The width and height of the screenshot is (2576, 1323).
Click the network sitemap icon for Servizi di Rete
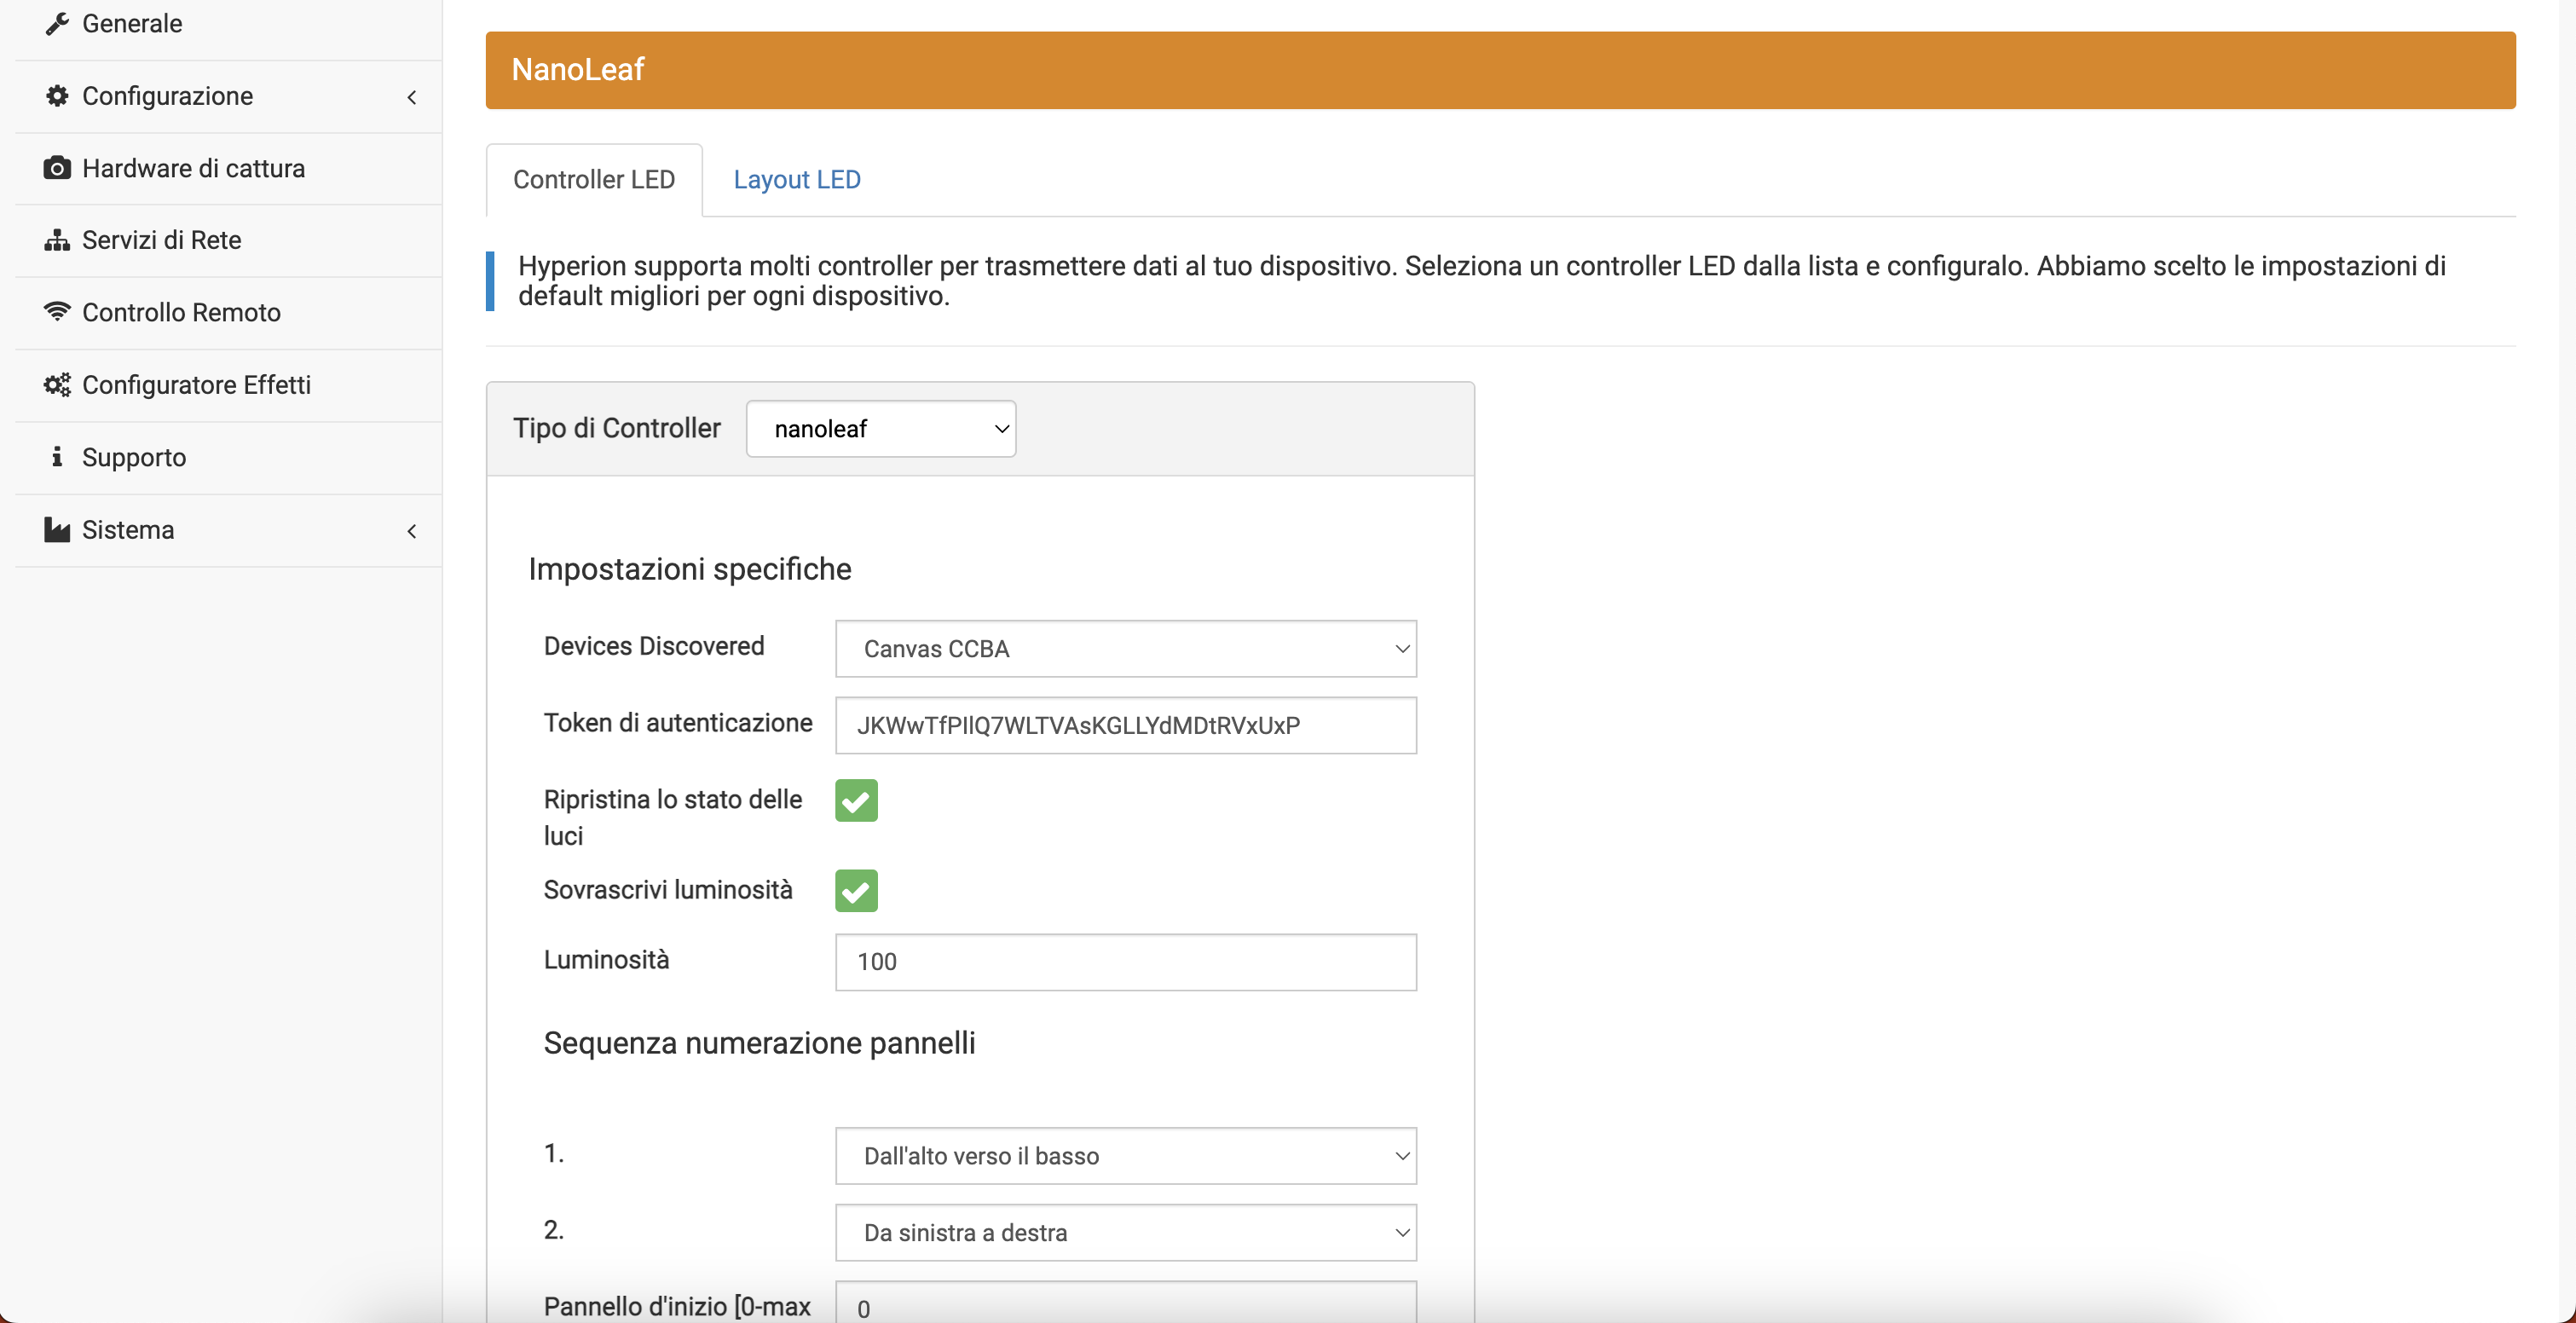(57, 240)
